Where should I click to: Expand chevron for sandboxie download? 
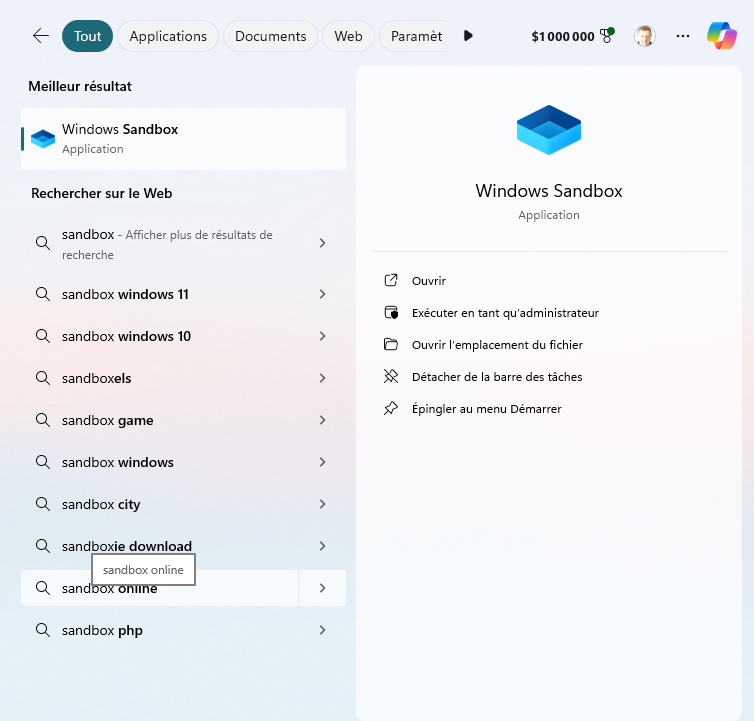323,546
